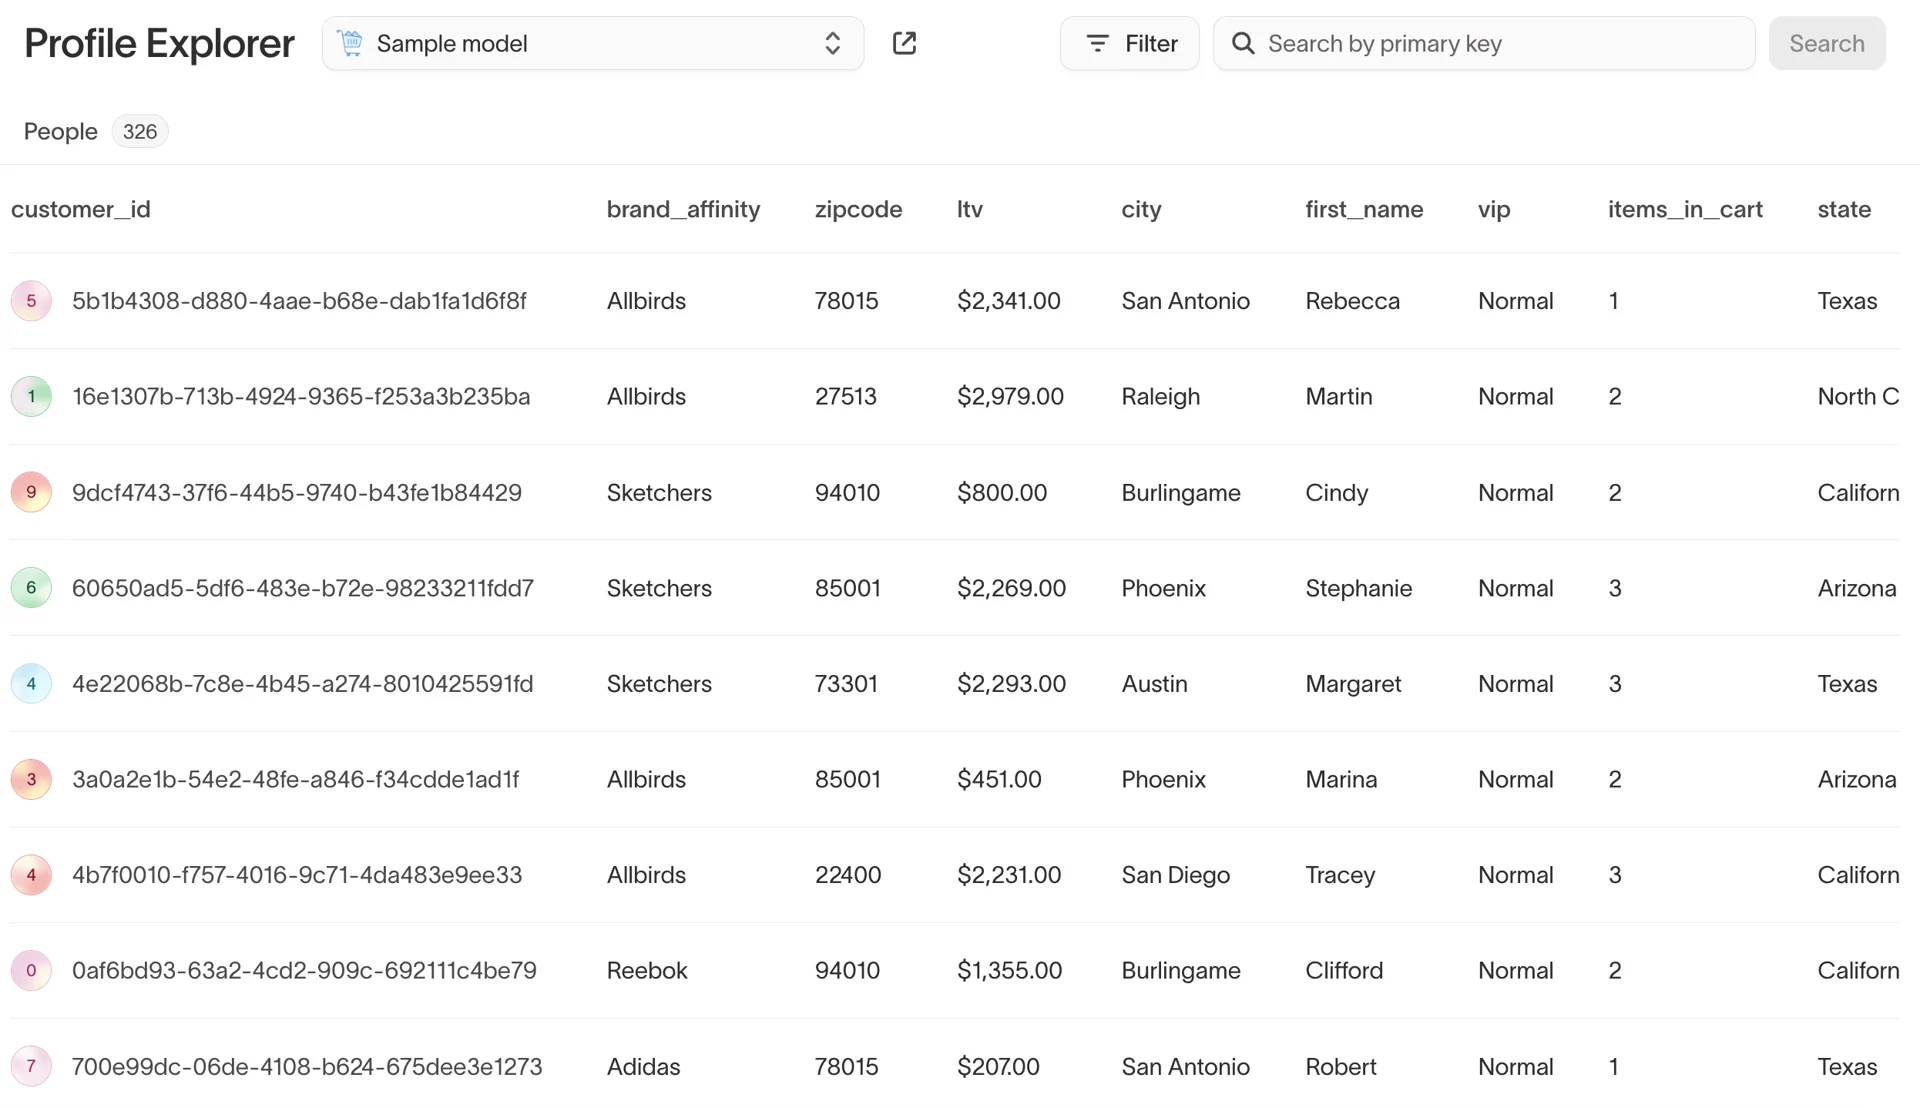1920x1108 pixels.
Task: Open customer 5b1b4308-d880-4aae-b68e-dab1fa1d6f8f
Action: [x=299, y=301]
